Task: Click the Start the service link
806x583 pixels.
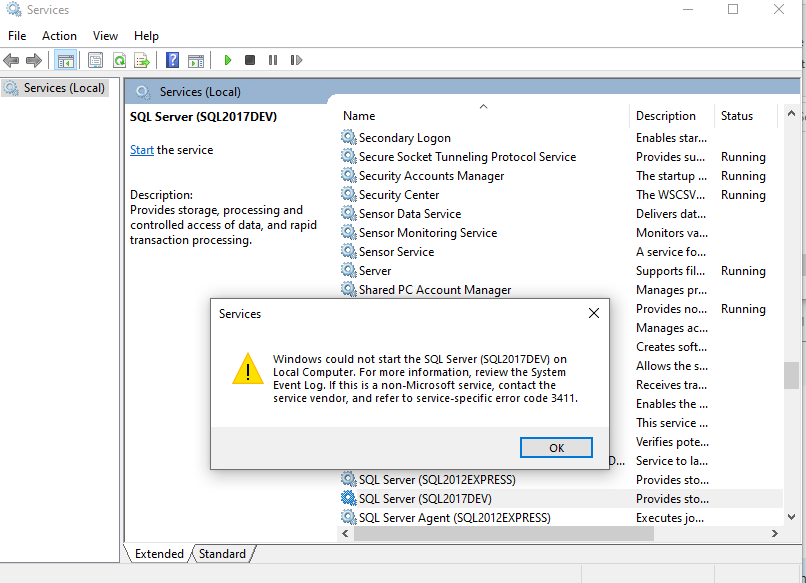Action: [141, 150]
